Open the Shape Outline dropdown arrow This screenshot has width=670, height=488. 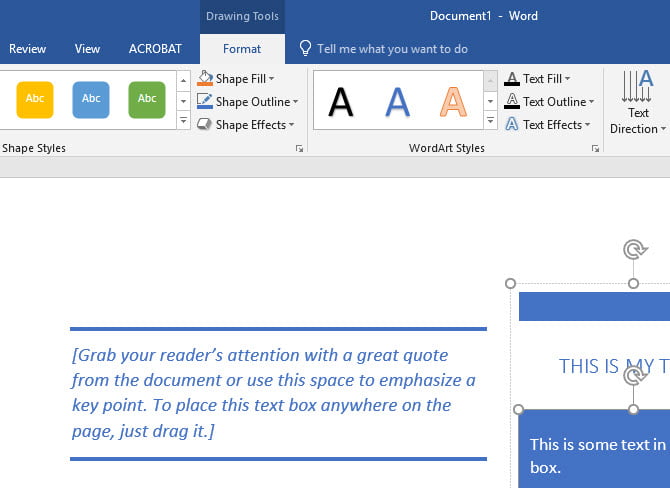click(x=295, y=102)
